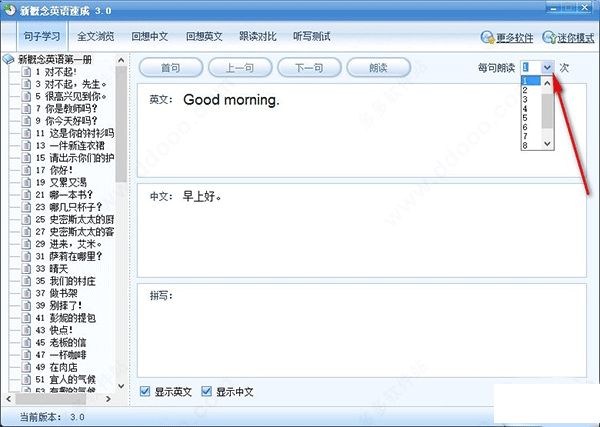The image size is (600, 427).
Task: Click the page icon for lesson 25
Action: click(x=26, y=220)
